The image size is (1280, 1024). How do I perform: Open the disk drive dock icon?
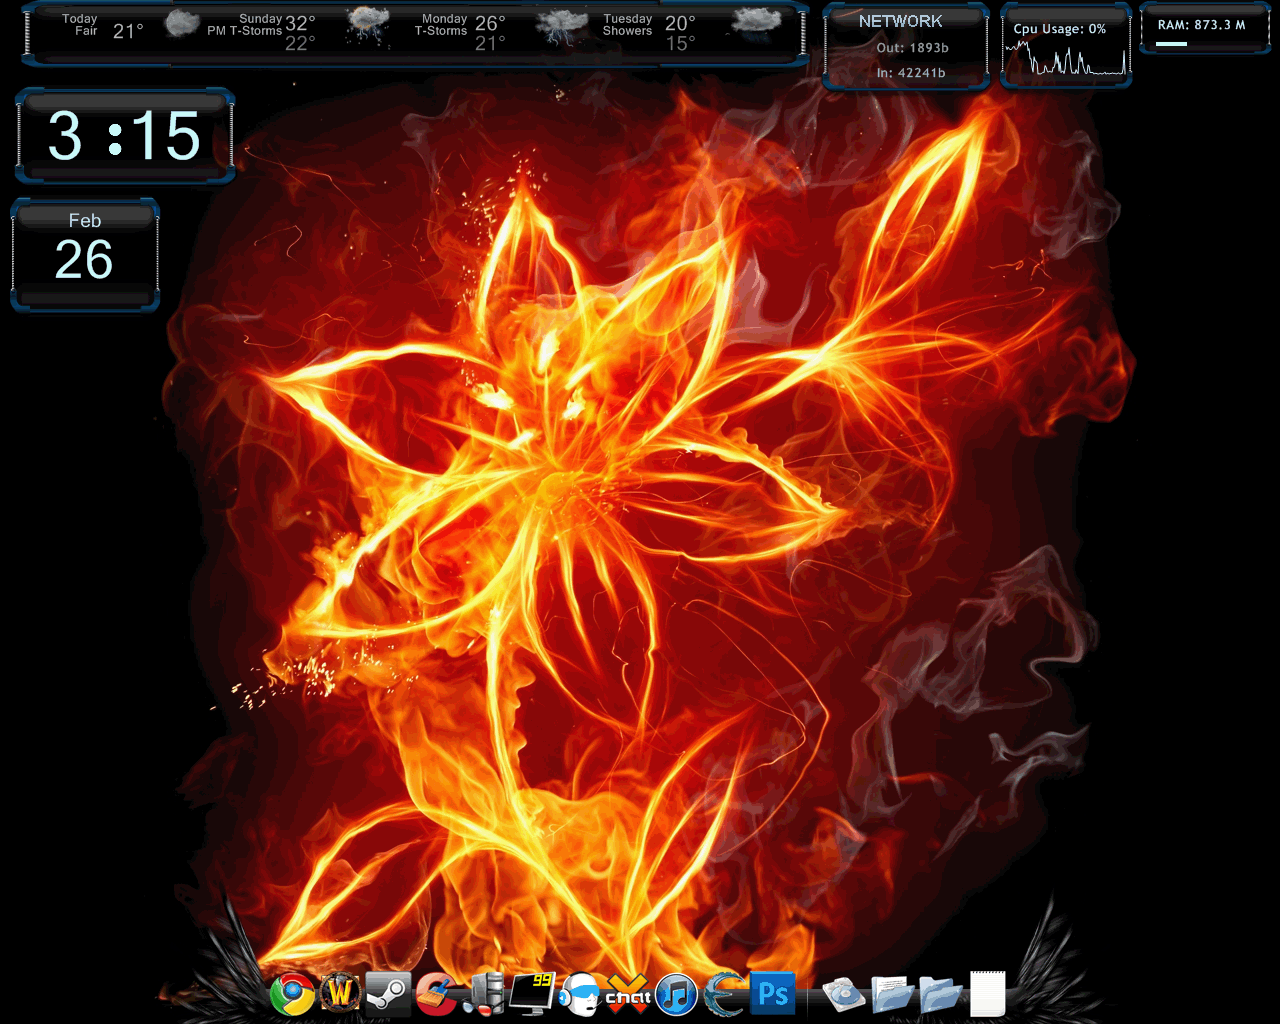click(x=843, y=994)
